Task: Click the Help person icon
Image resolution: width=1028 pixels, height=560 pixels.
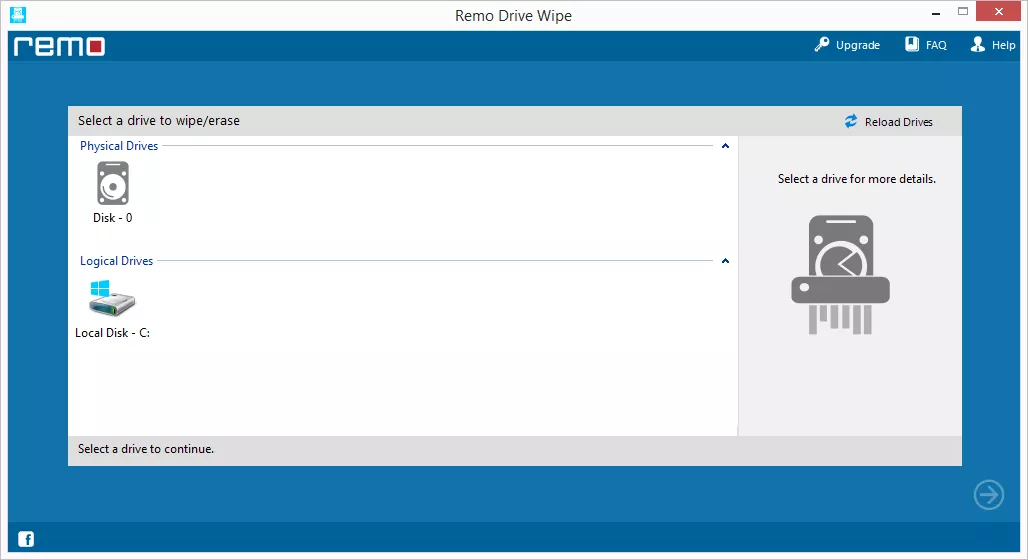Action: (977, 45)
